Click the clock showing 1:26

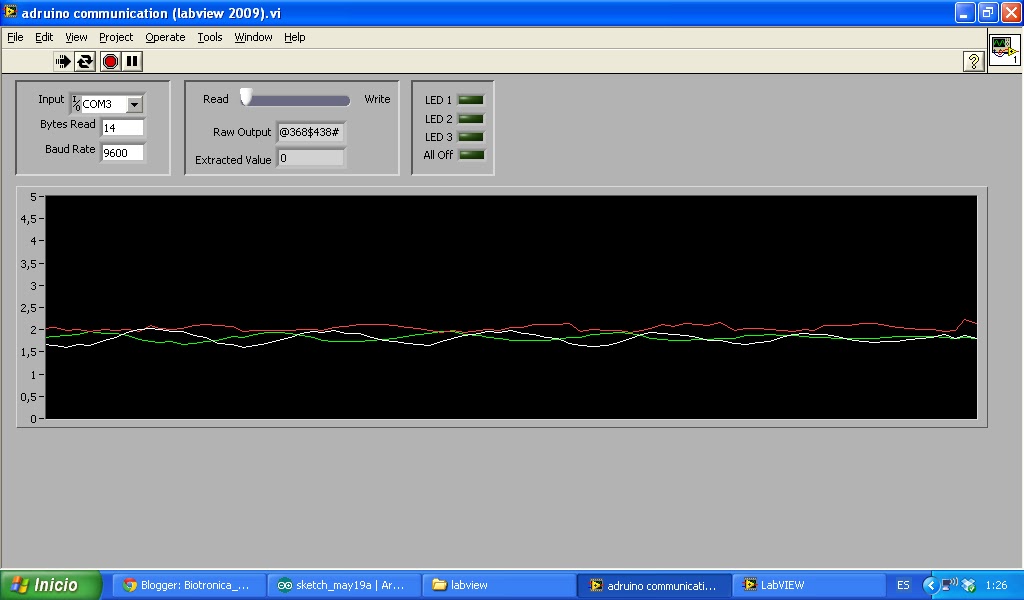(996, 585)
